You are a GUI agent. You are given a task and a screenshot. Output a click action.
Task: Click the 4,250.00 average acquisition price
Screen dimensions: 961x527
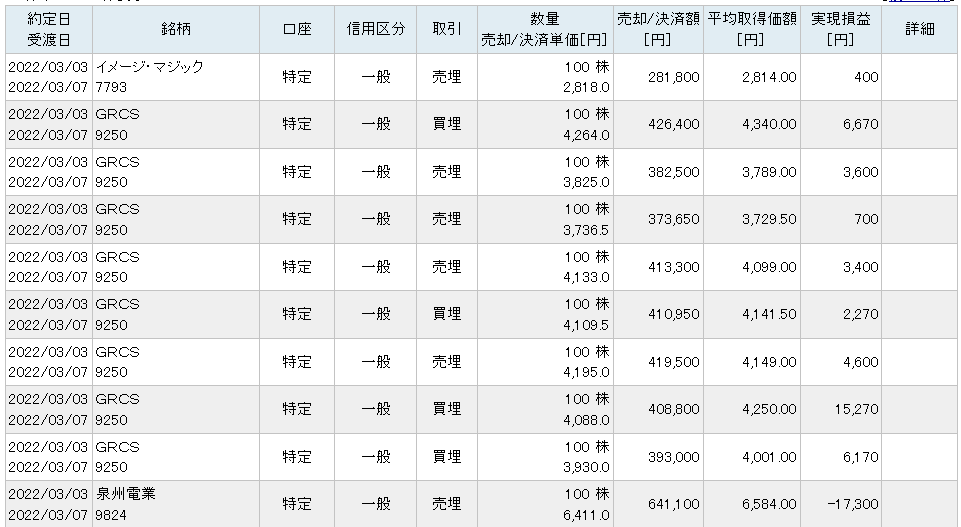pyautogui.click(x=769, y=409)
